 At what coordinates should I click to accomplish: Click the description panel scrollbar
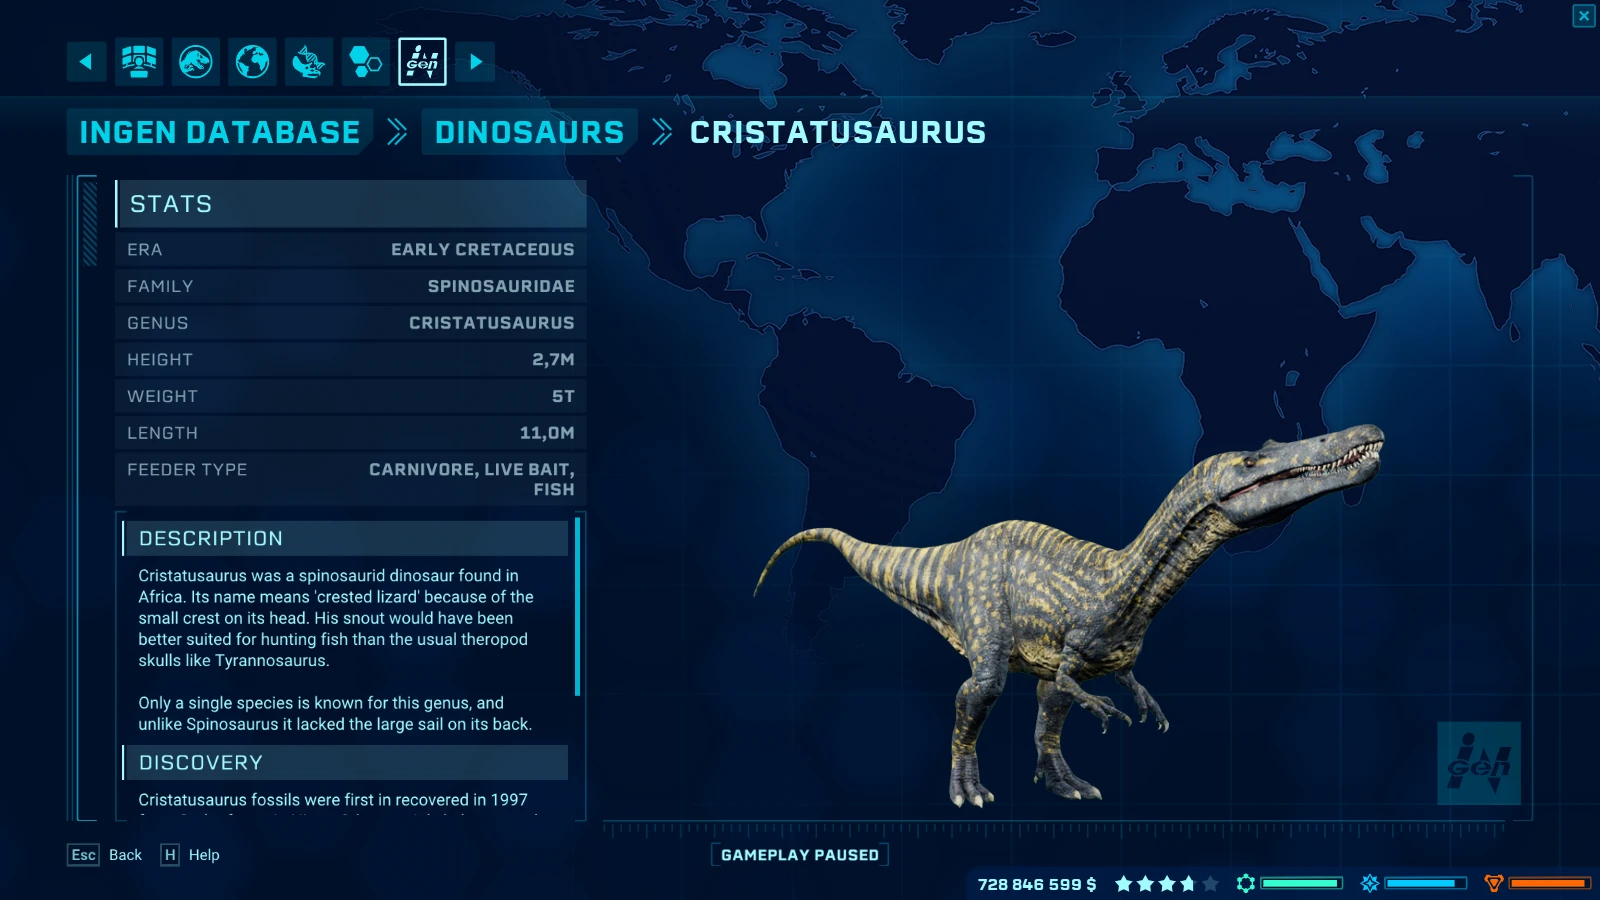[x=577, y=607]
